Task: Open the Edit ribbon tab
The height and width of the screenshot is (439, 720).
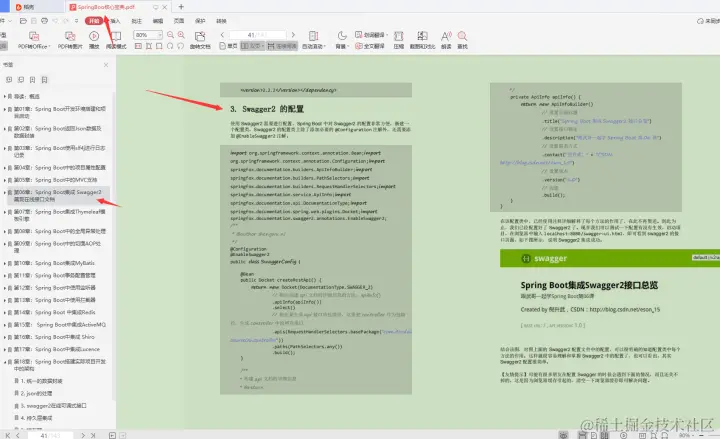Action: (x=158, y=21)
